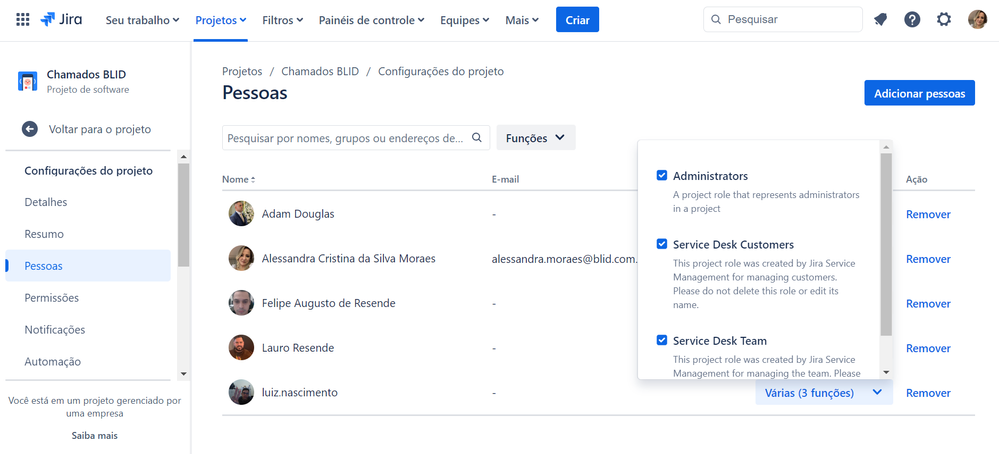
Task: Remove luiz.nascimento from project
Action: pos(928,392)
